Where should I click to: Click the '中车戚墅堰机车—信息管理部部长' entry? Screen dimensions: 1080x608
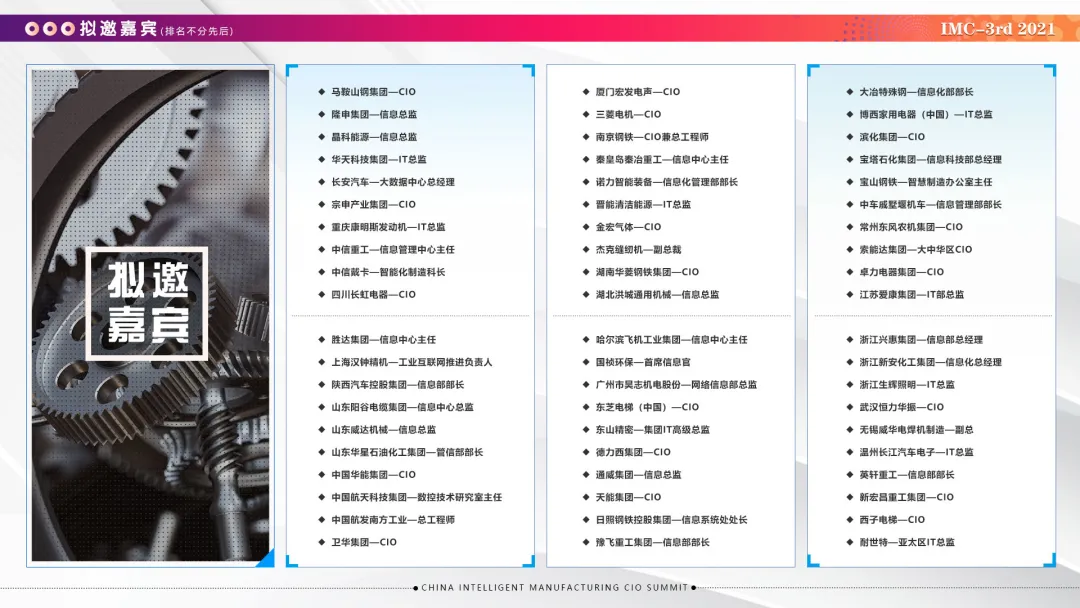click(931, 205)
